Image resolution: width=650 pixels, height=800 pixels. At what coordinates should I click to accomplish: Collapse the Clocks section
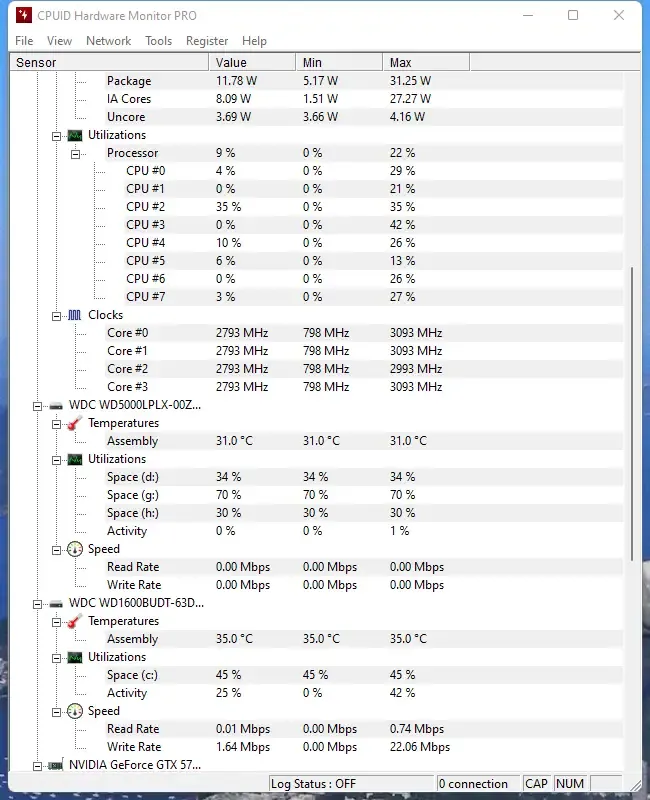(55, 315)
